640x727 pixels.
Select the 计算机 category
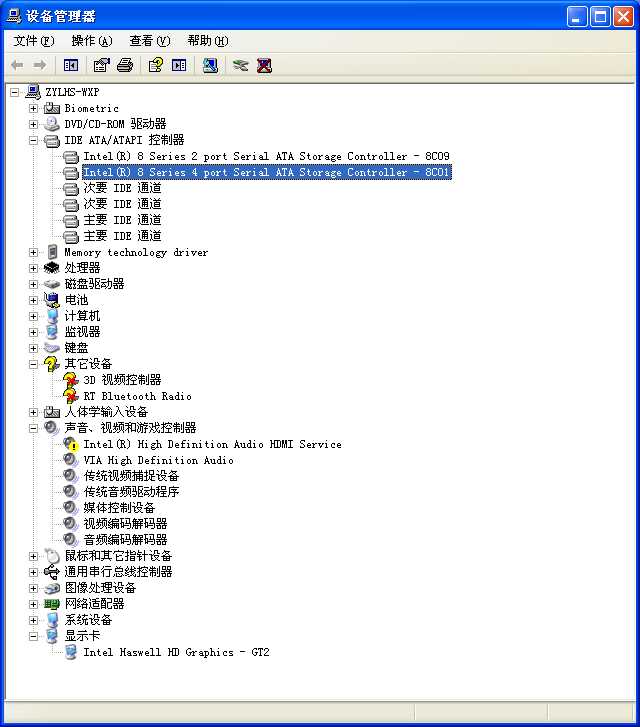(x=82, y=316)
